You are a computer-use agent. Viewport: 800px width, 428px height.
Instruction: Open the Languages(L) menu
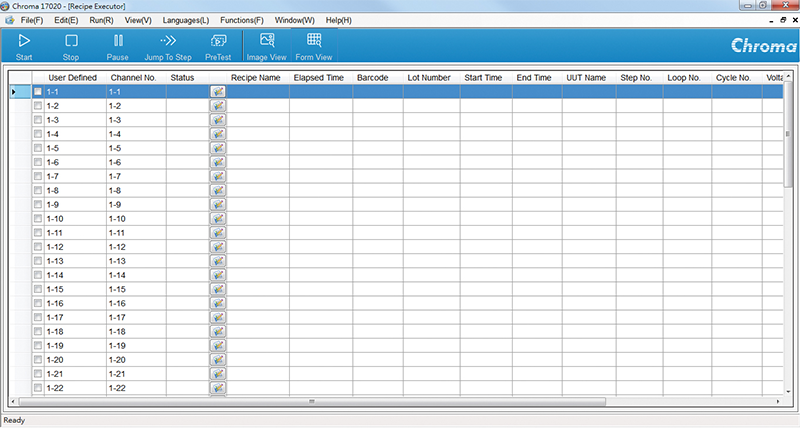pos(186,20)
